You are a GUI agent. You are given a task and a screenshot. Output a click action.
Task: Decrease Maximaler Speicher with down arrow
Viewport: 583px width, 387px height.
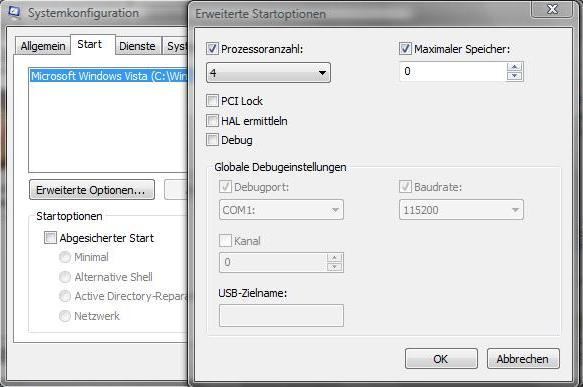[x=515, y=76]
